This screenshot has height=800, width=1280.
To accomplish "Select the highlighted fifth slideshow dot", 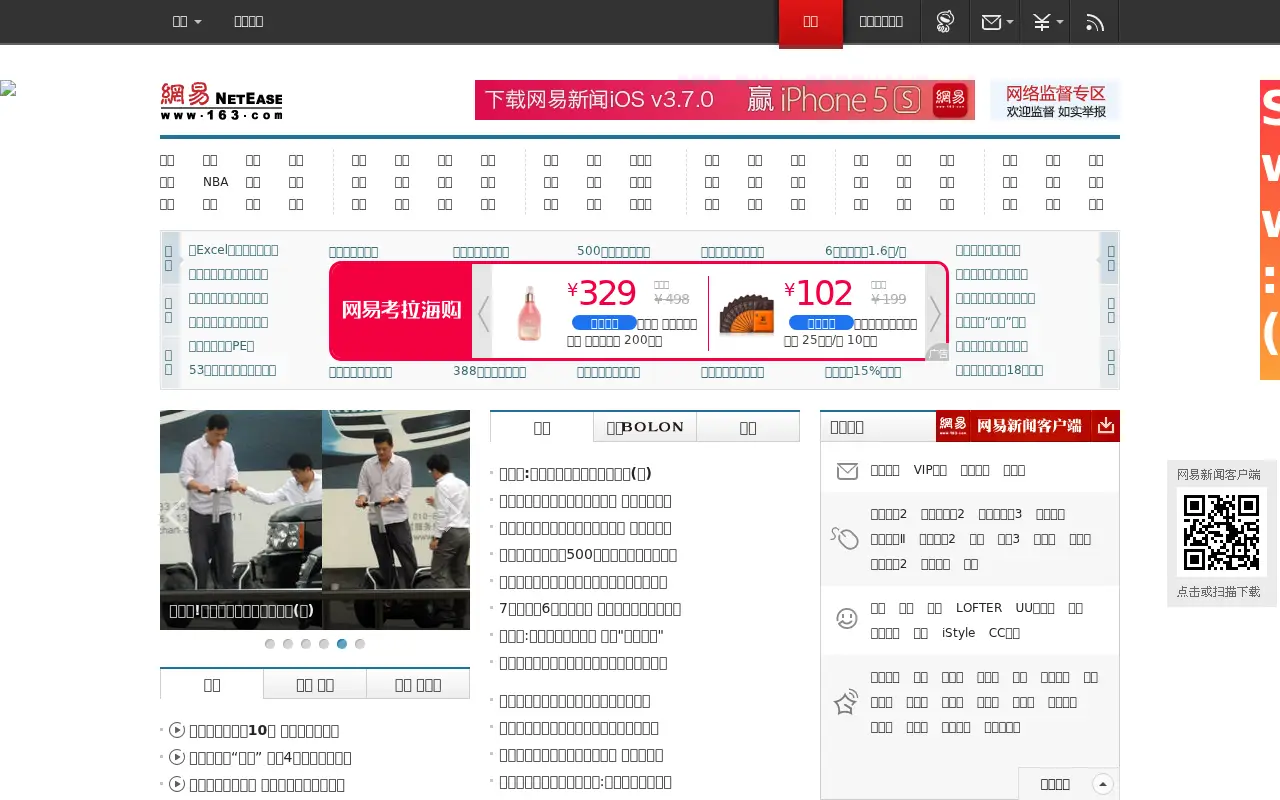I will [342, 644].
